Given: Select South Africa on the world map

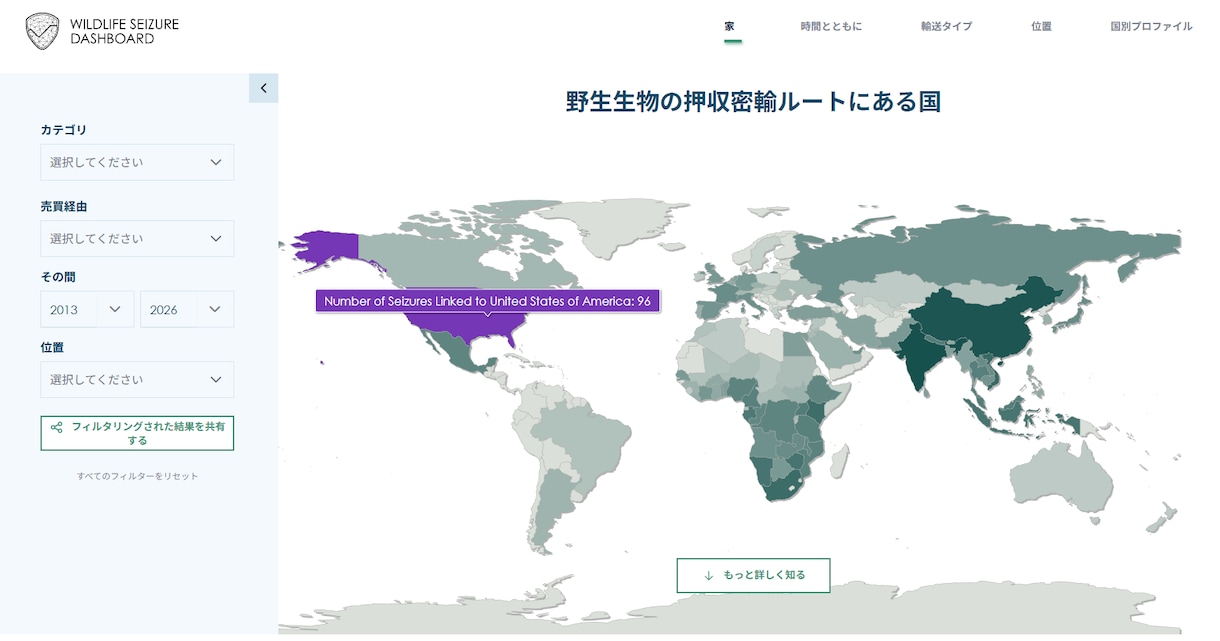Looking at the screenshot, I should tap(785, 487).
